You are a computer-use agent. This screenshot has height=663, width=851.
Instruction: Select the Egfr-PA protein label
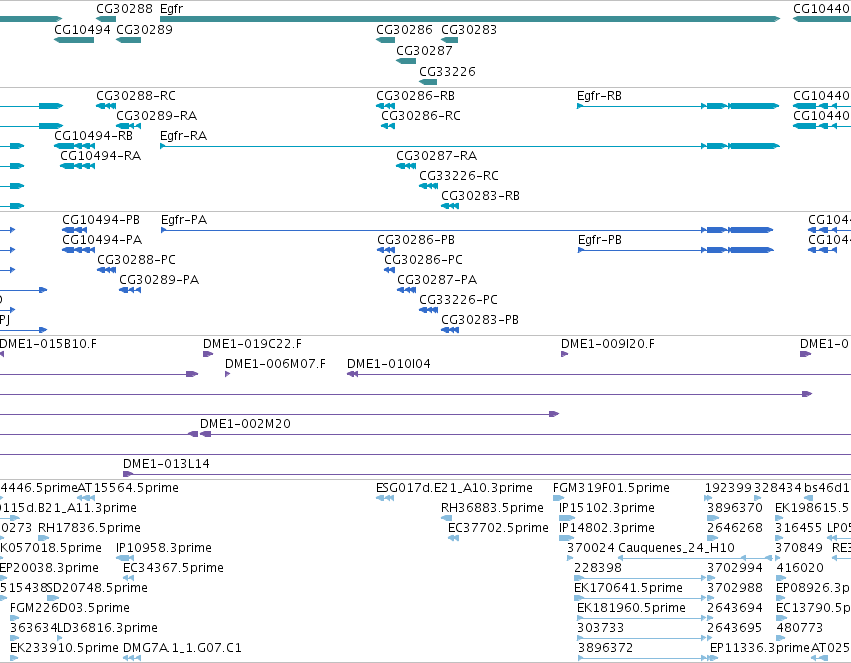point(184,220)
